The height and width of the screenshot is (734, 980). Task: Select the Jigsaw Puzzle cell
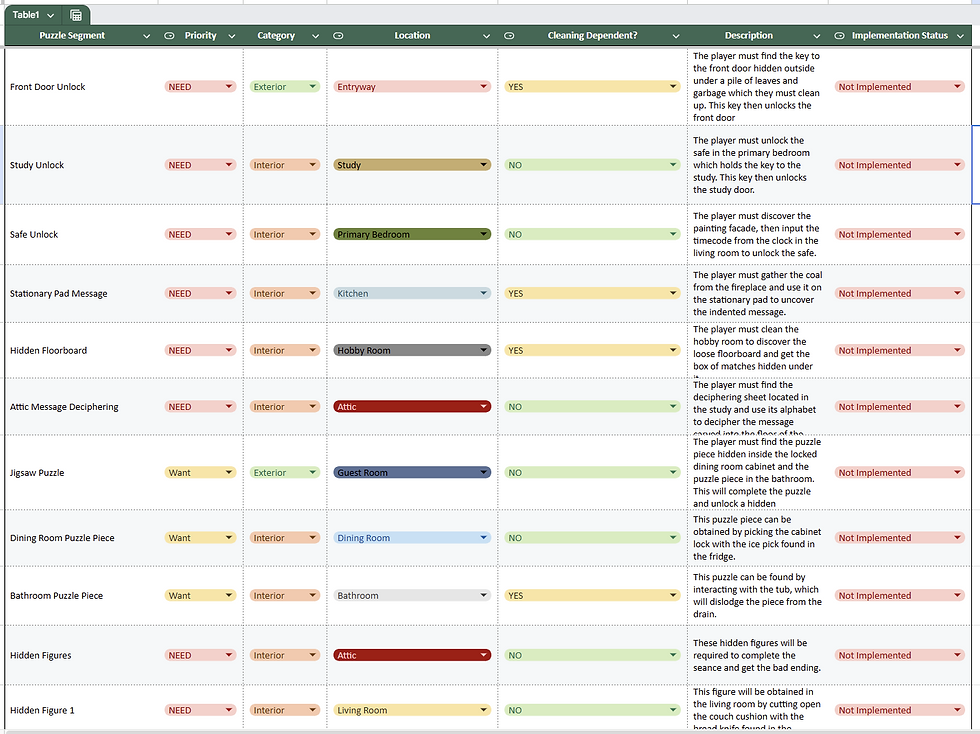click(x=82, y=473)
